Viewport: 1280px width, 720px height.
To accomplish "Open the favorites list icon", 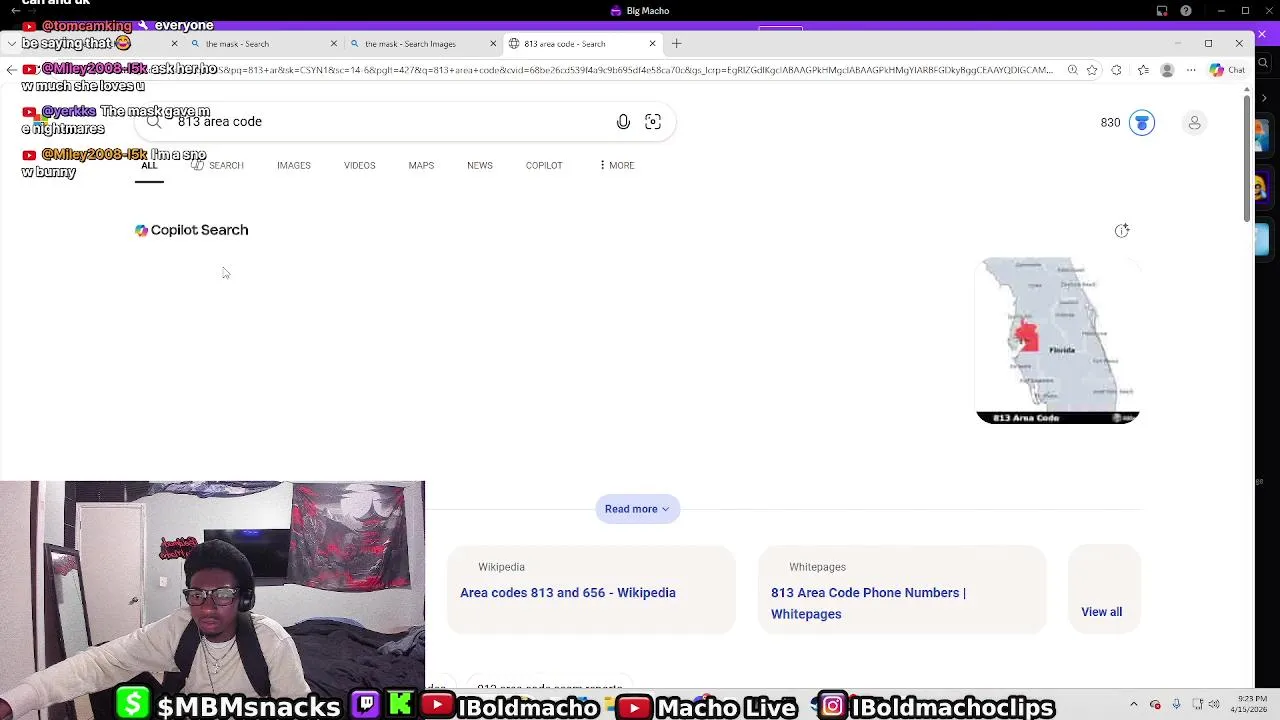I will (x=1141, y=70).
